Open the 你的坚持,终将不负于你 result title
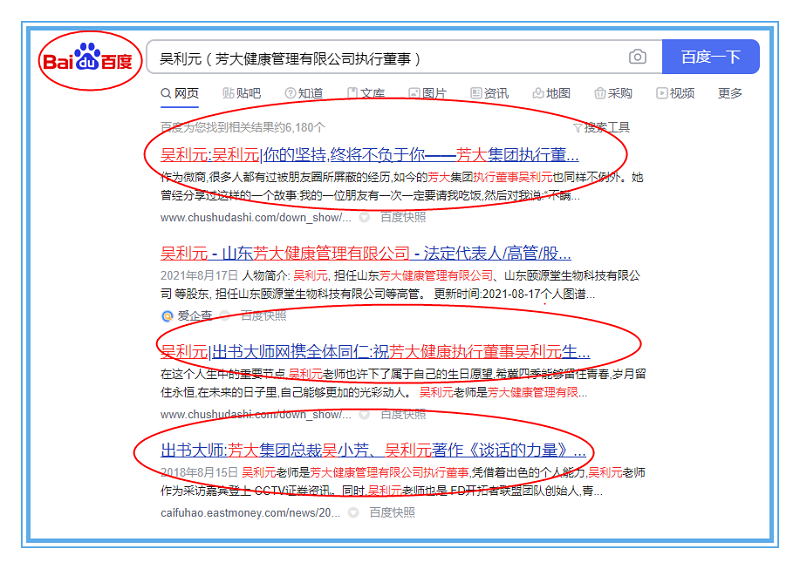 [x=370, y=155]
